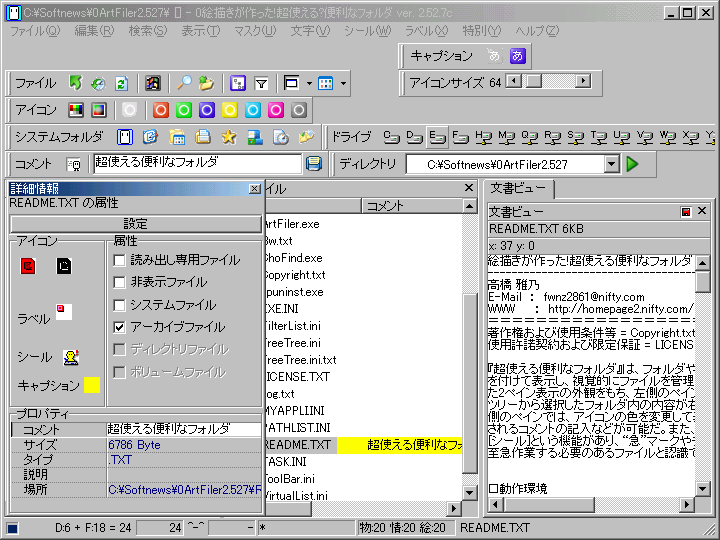Uncheck アーカイブファイル checkbox

(119, 327)
